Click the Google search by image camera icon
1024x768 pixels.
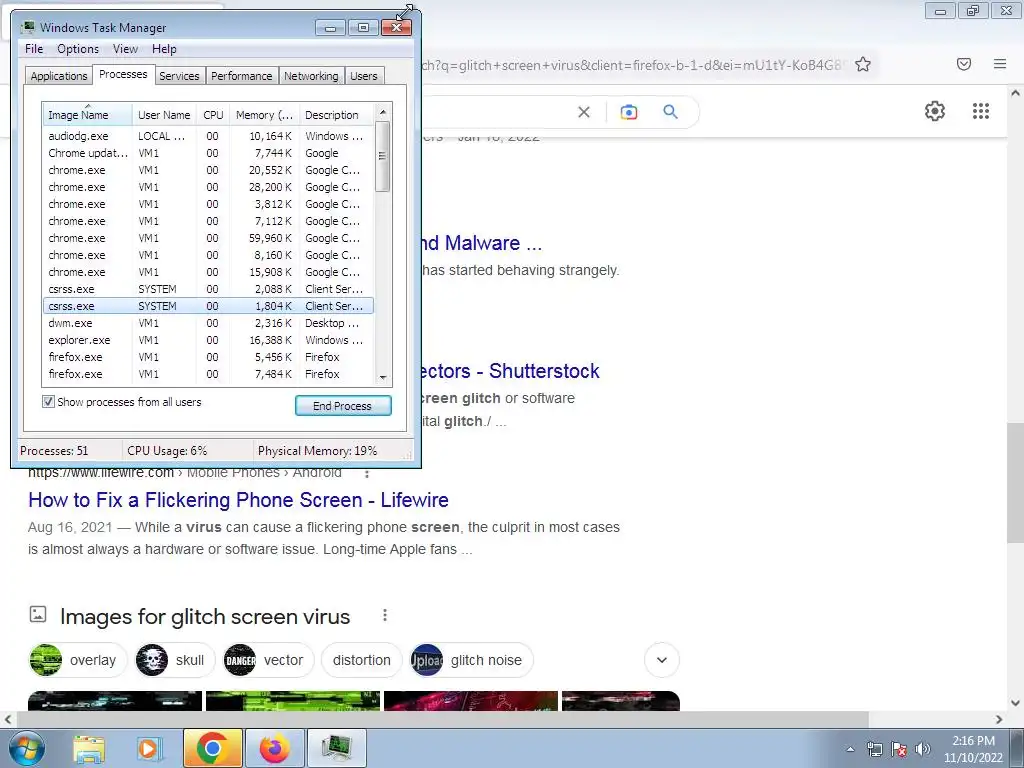pos(629,112)
